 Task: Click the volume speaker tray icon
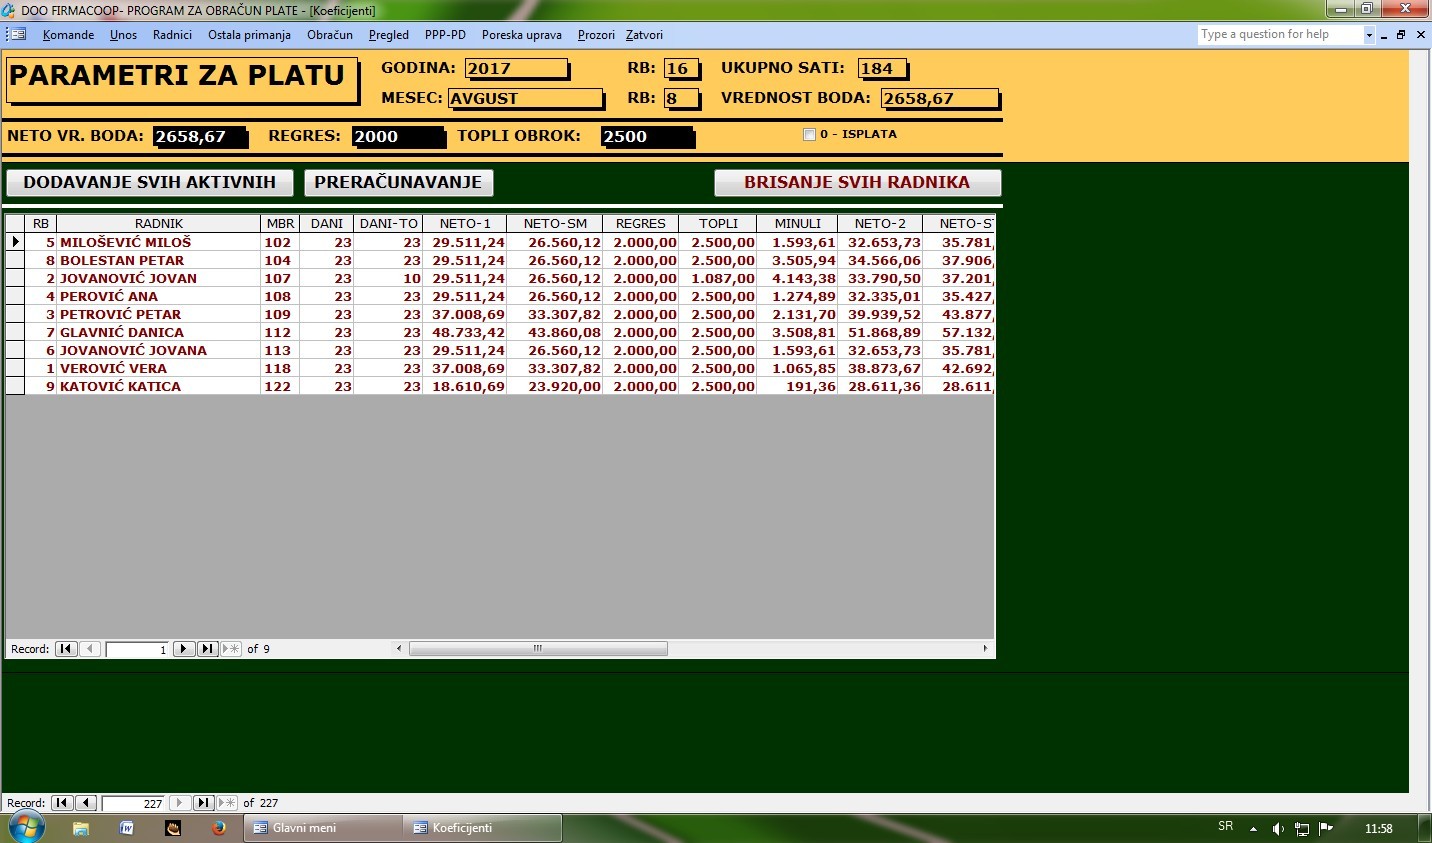(1277, 828)
